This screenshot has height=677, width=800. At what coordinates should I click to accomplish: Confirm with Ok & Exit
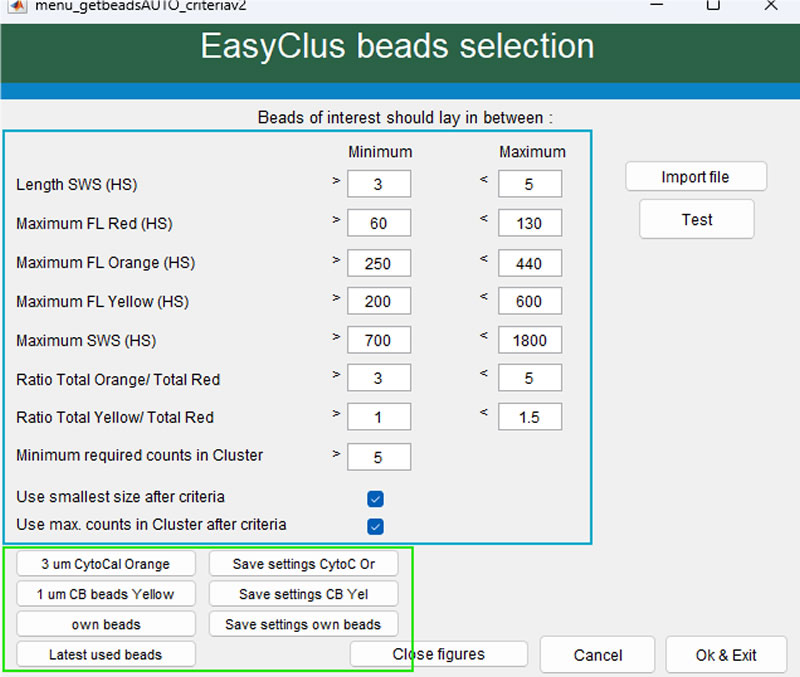[726, 655]
